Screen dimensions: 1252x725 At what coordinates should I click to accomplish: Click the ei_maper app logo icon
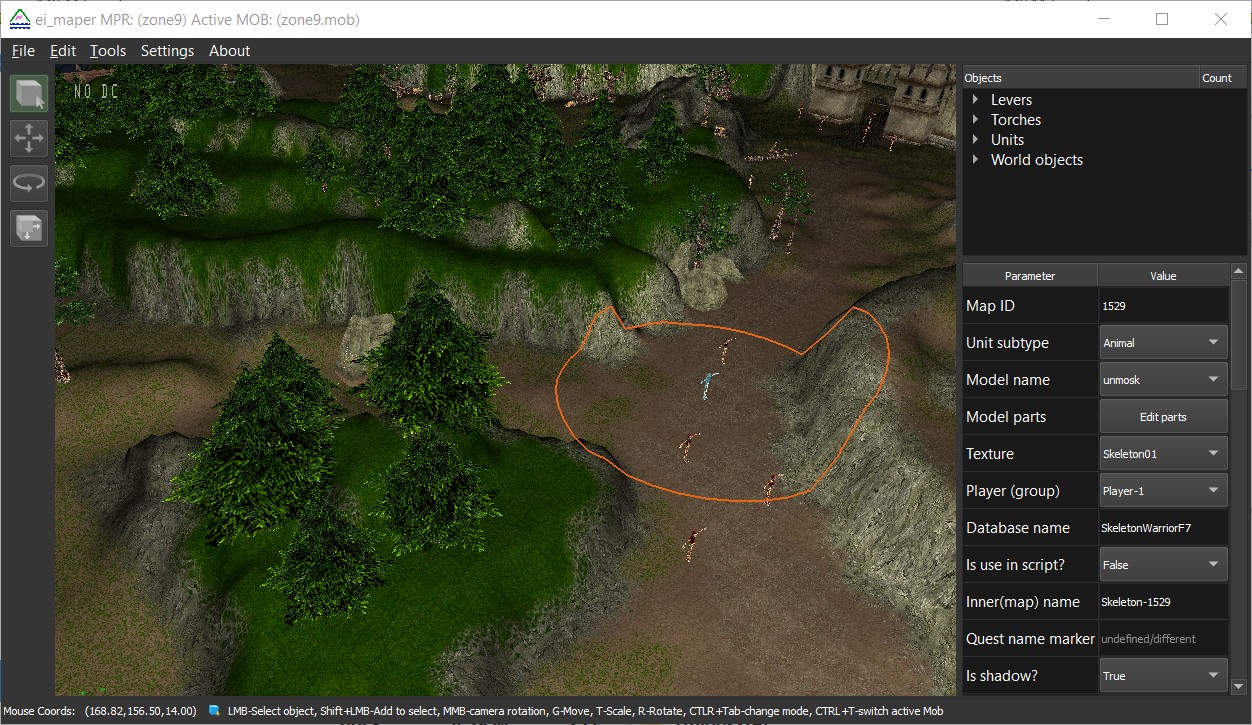19,19
